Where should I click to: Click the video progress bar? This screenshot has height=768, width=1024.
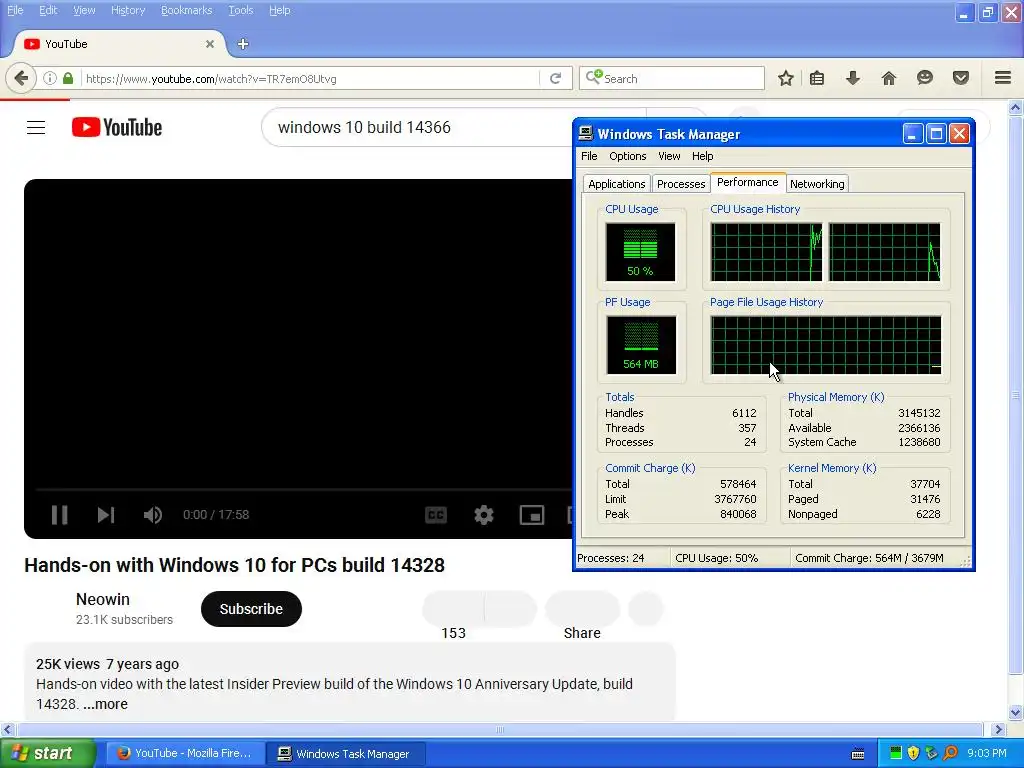[304, 488]
